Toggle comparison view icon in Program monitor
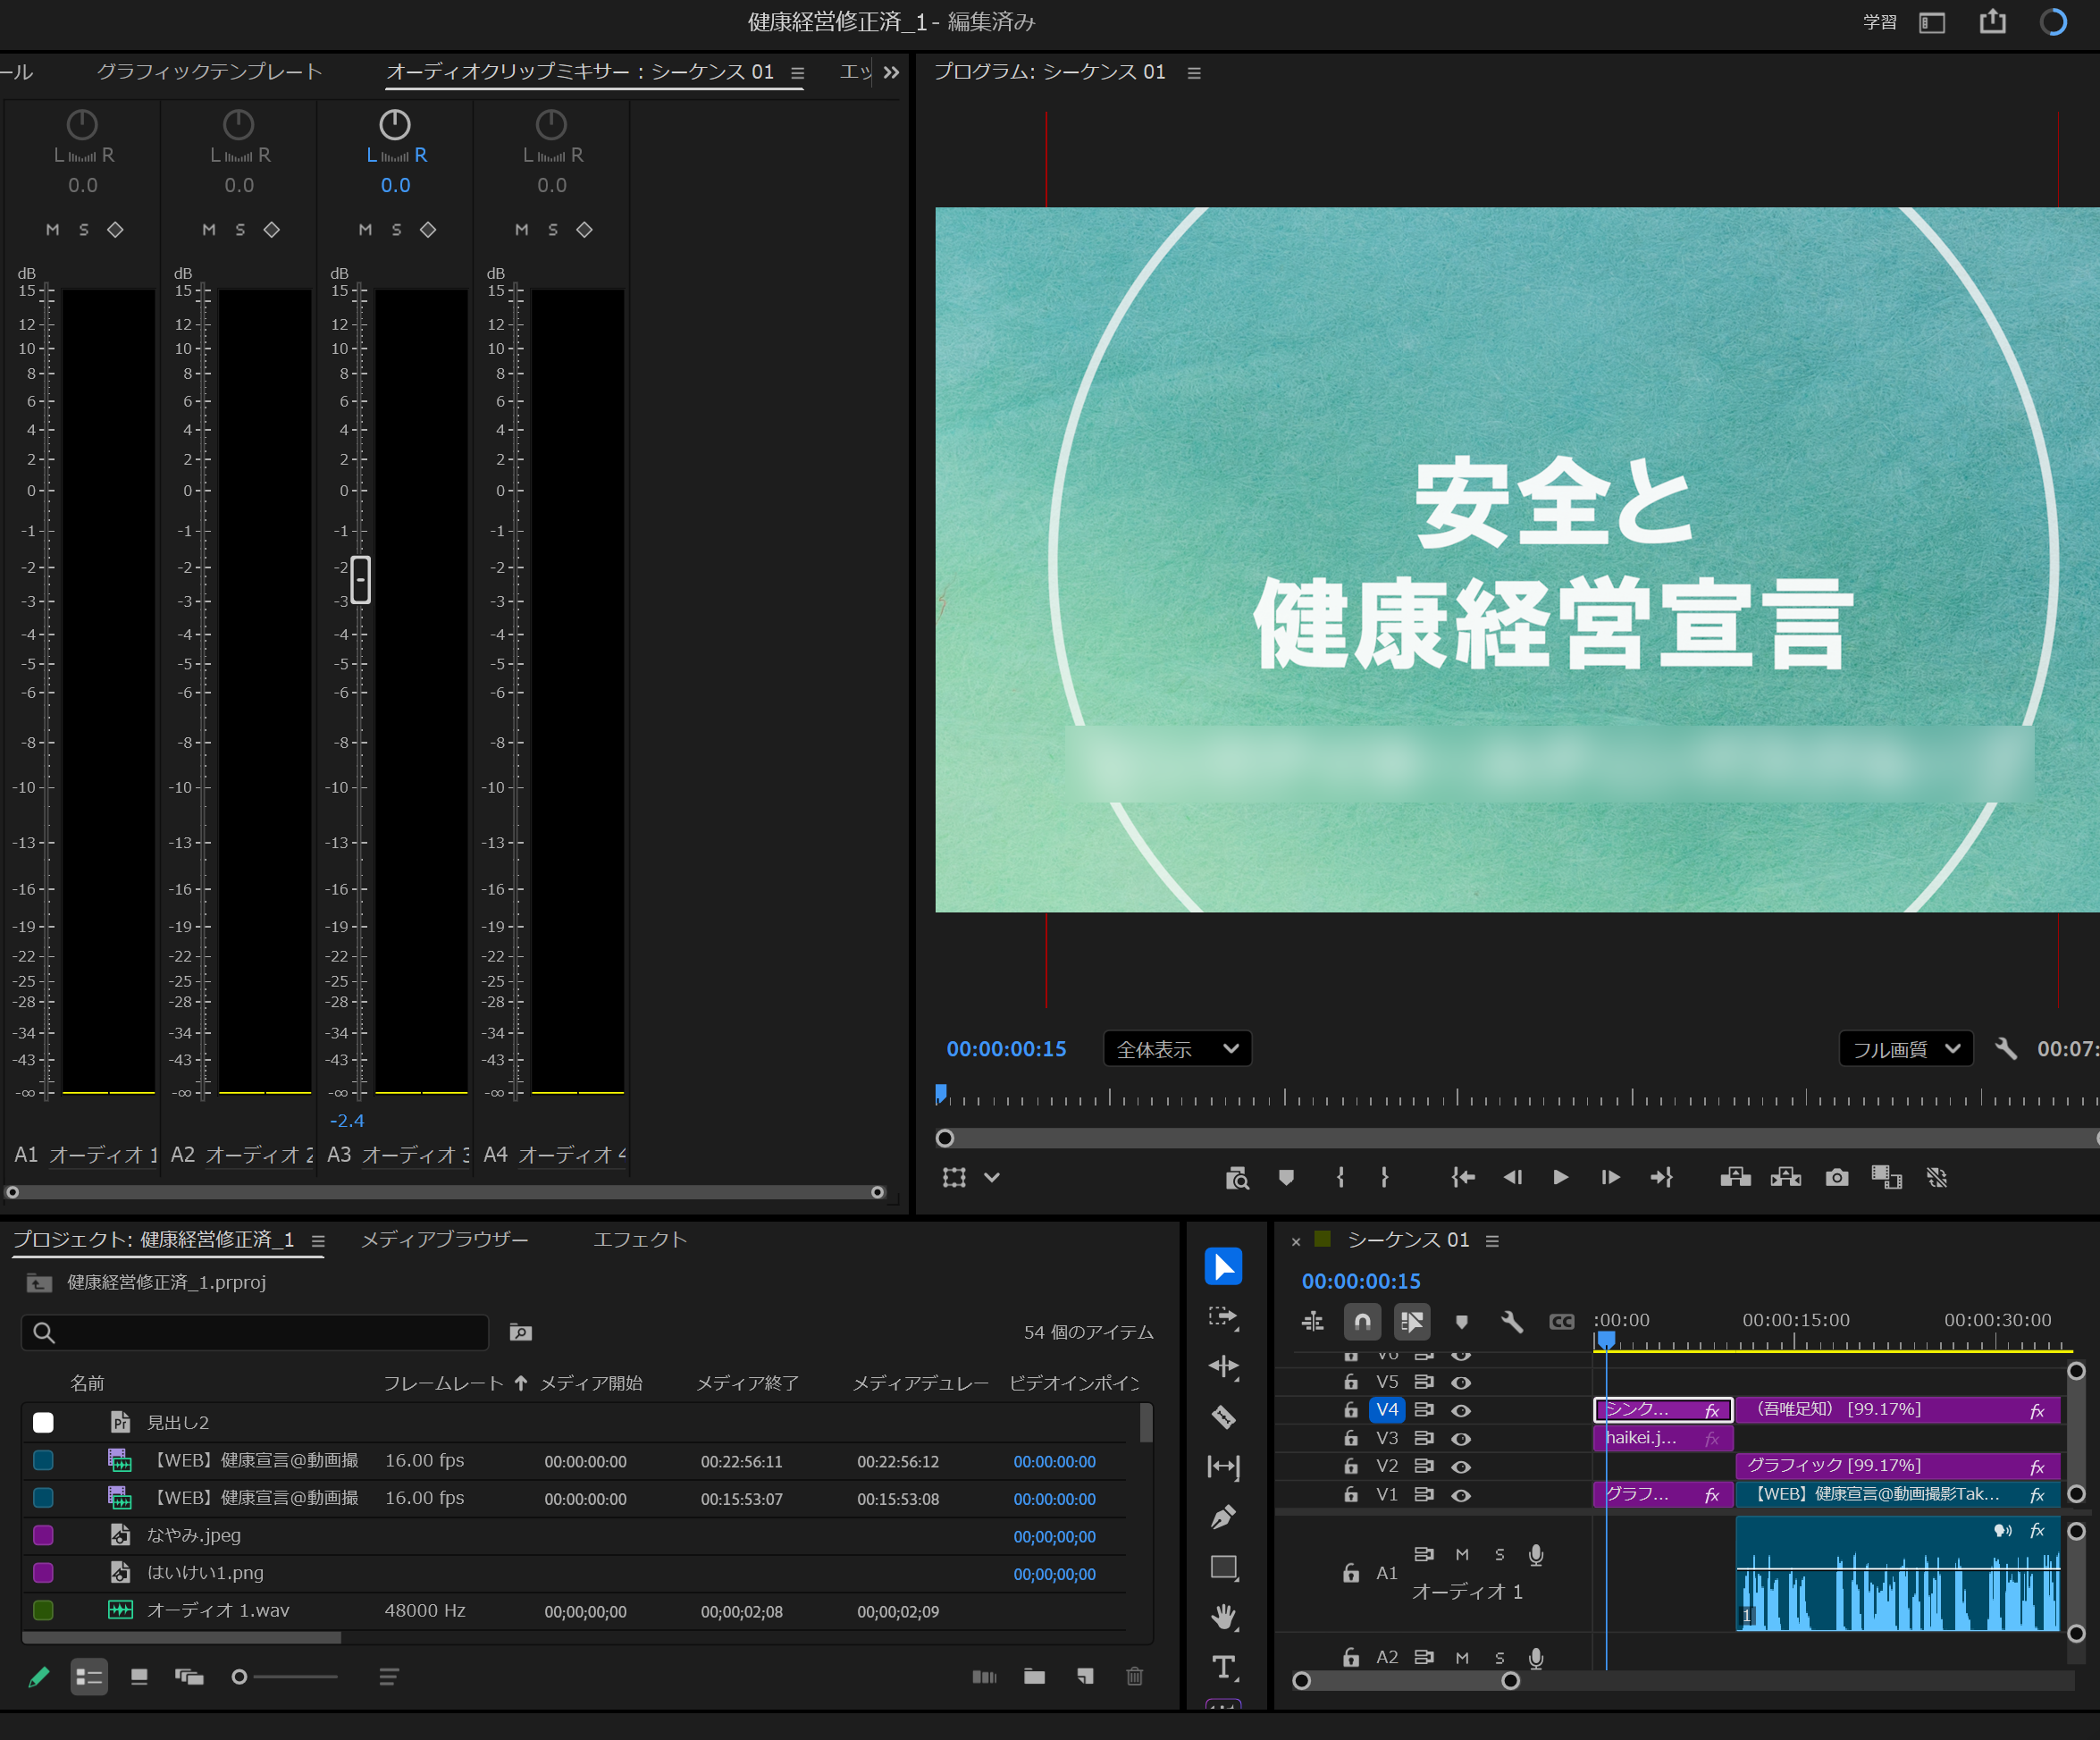Image resolution: width=2100 pixels, height=1740 pixels. click(x=1886, y=1177)
